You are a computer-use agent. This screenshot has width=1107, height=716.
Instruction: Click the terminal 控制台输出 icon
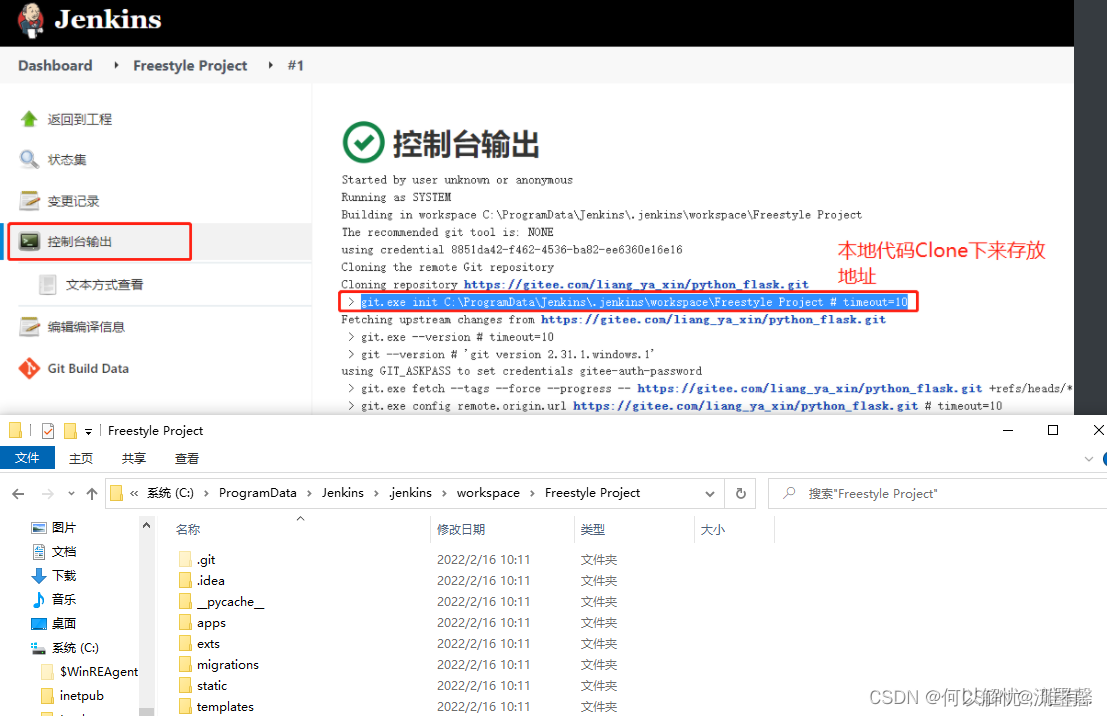[x=29, y=241]
